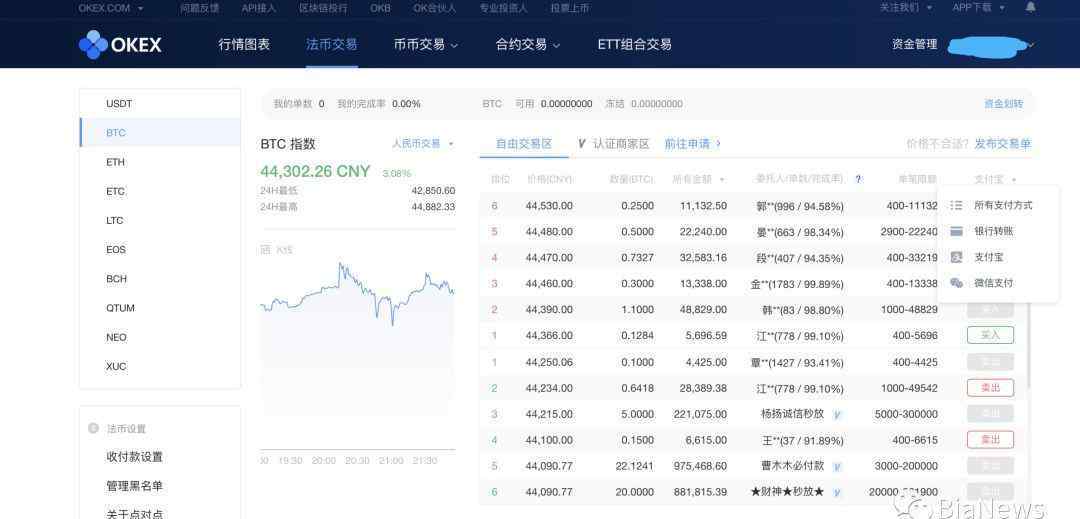Switch to the 自由交易区 tab
Image resolution: width=1080 pixels, height=519 pixels.
tap(524, 144)
